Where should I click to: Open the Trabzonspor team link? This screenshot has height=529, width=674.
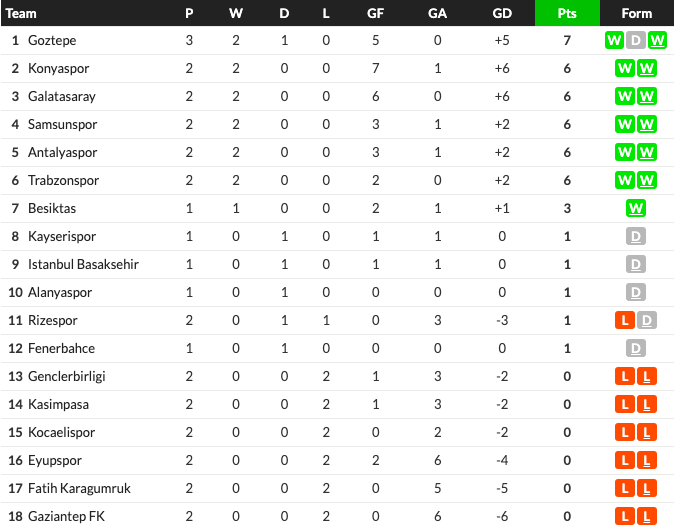63,180
